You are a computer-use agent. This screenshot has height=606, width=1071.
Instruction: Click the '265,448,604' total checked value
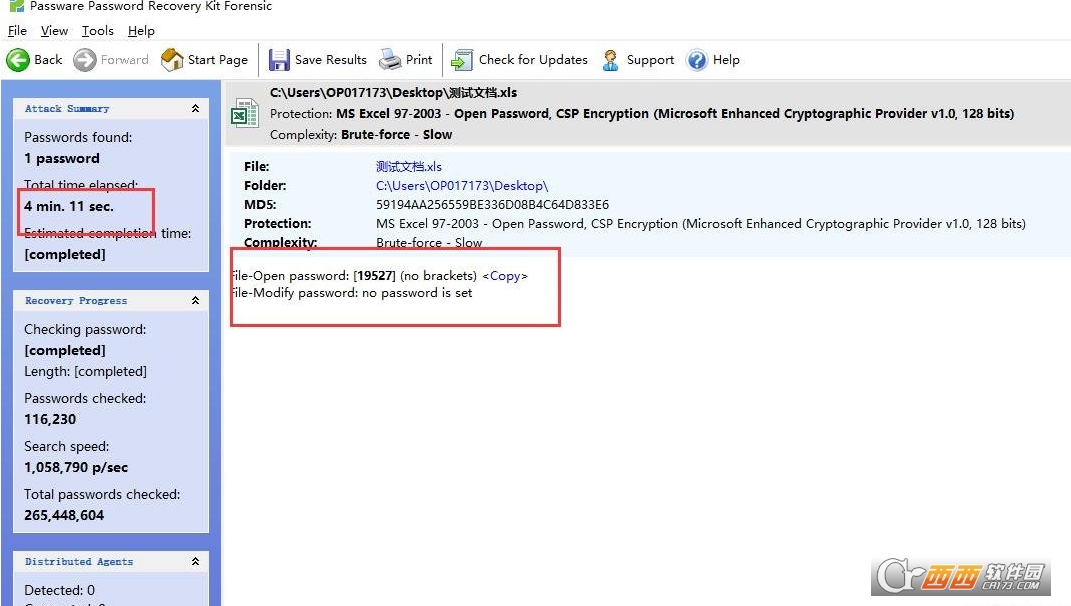[64, 516]
